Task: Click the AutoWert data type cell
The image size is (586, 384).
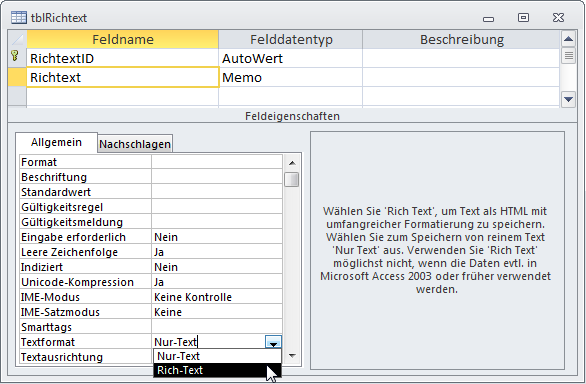Action: click(291, 58)
